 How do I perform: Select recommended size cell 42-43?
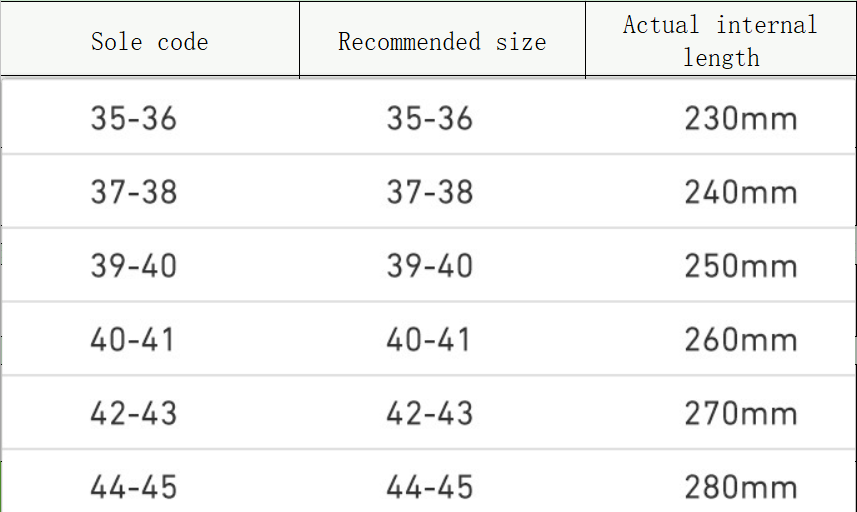coord(429,413)
